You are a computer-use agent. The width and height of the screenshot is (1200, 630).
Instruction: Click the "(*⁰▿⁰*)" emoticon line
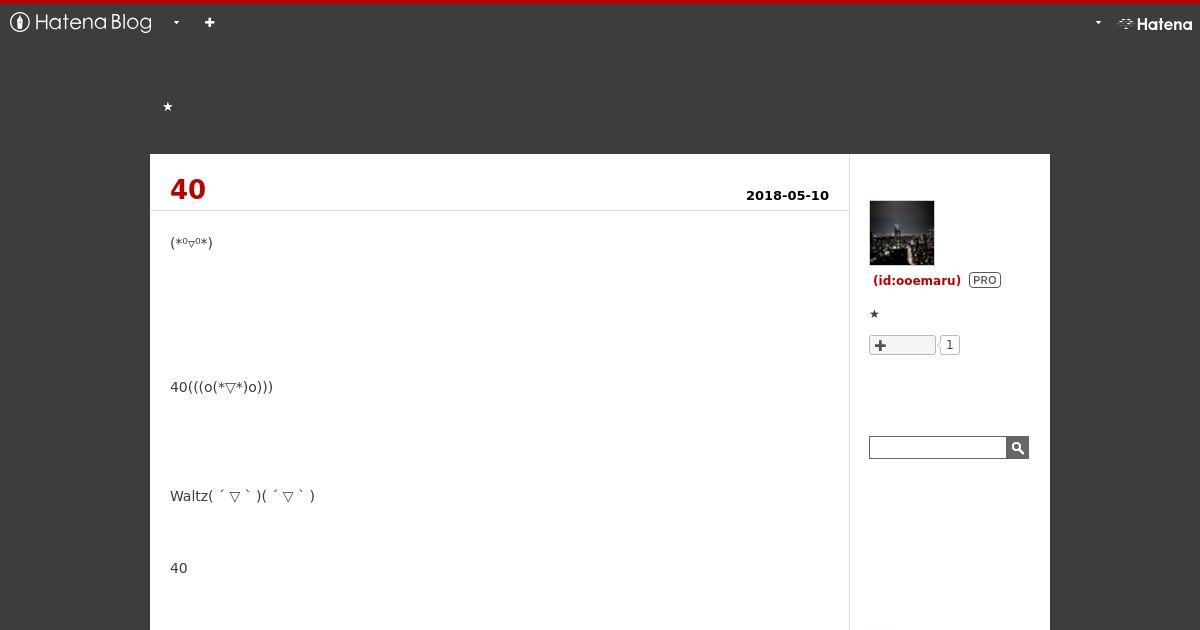pos(191,243)
